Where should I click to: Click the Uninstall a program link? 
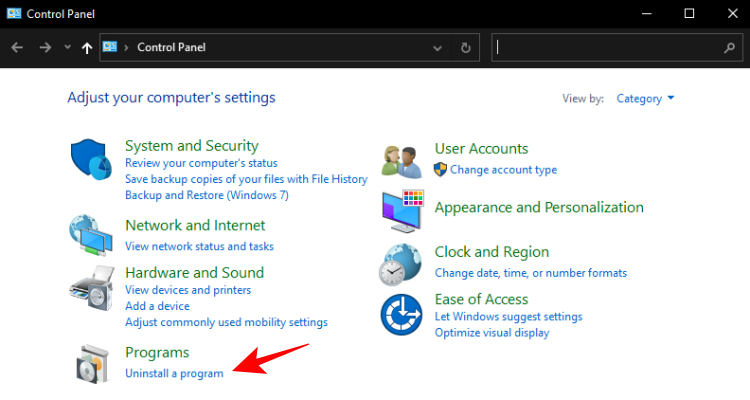click(174, 373)
